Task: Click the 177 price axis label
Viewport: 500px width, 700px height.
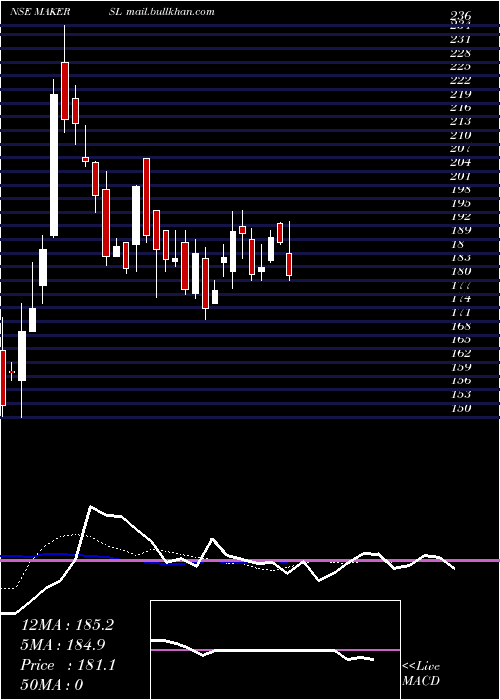Action: pos(461,285)
